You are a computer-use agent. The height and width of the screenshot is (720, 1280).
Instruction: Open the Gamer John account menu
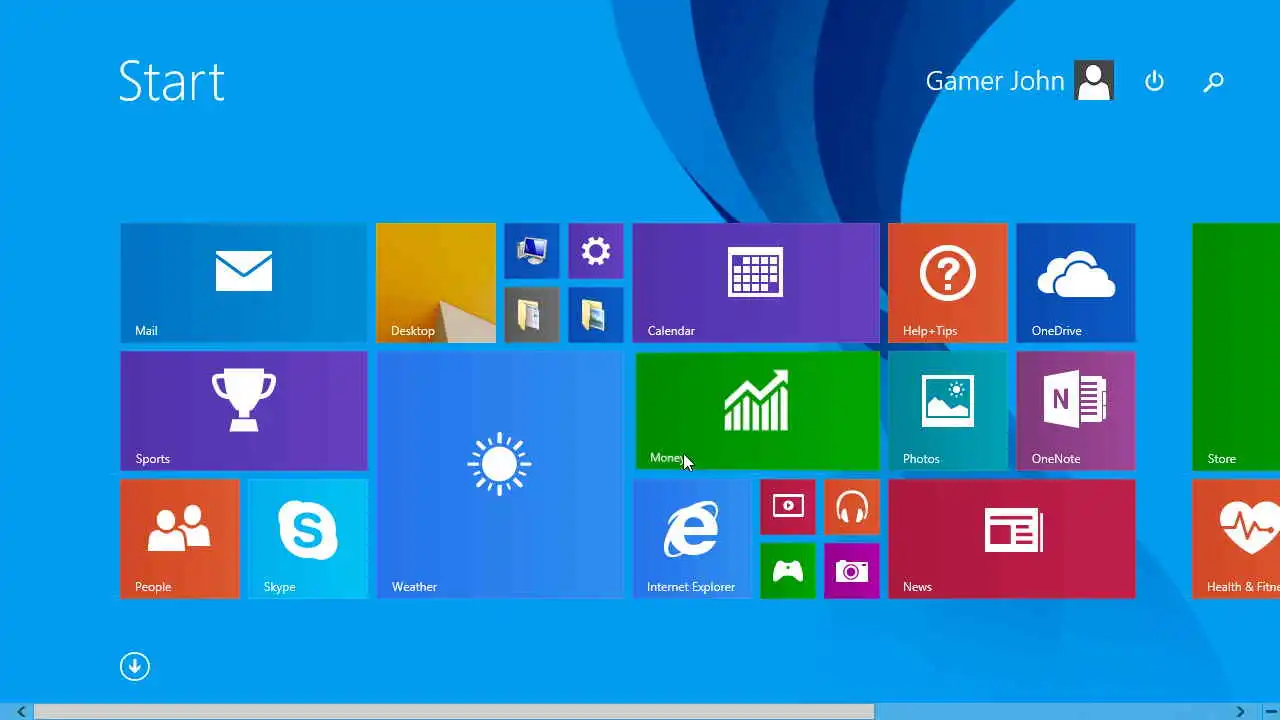[x=1019, y=81]
